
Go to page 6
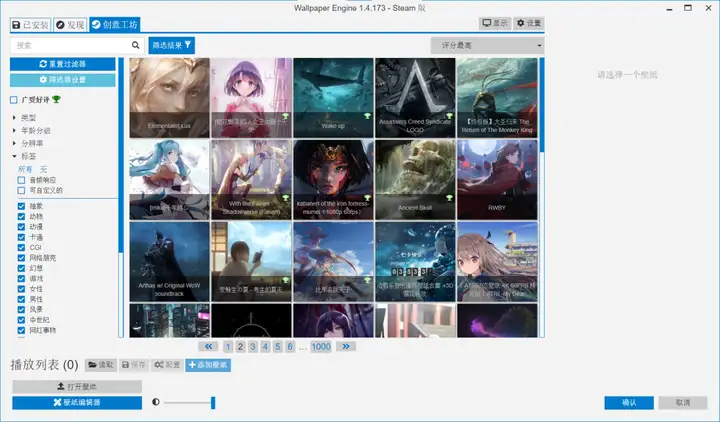(x=290, y=347)
